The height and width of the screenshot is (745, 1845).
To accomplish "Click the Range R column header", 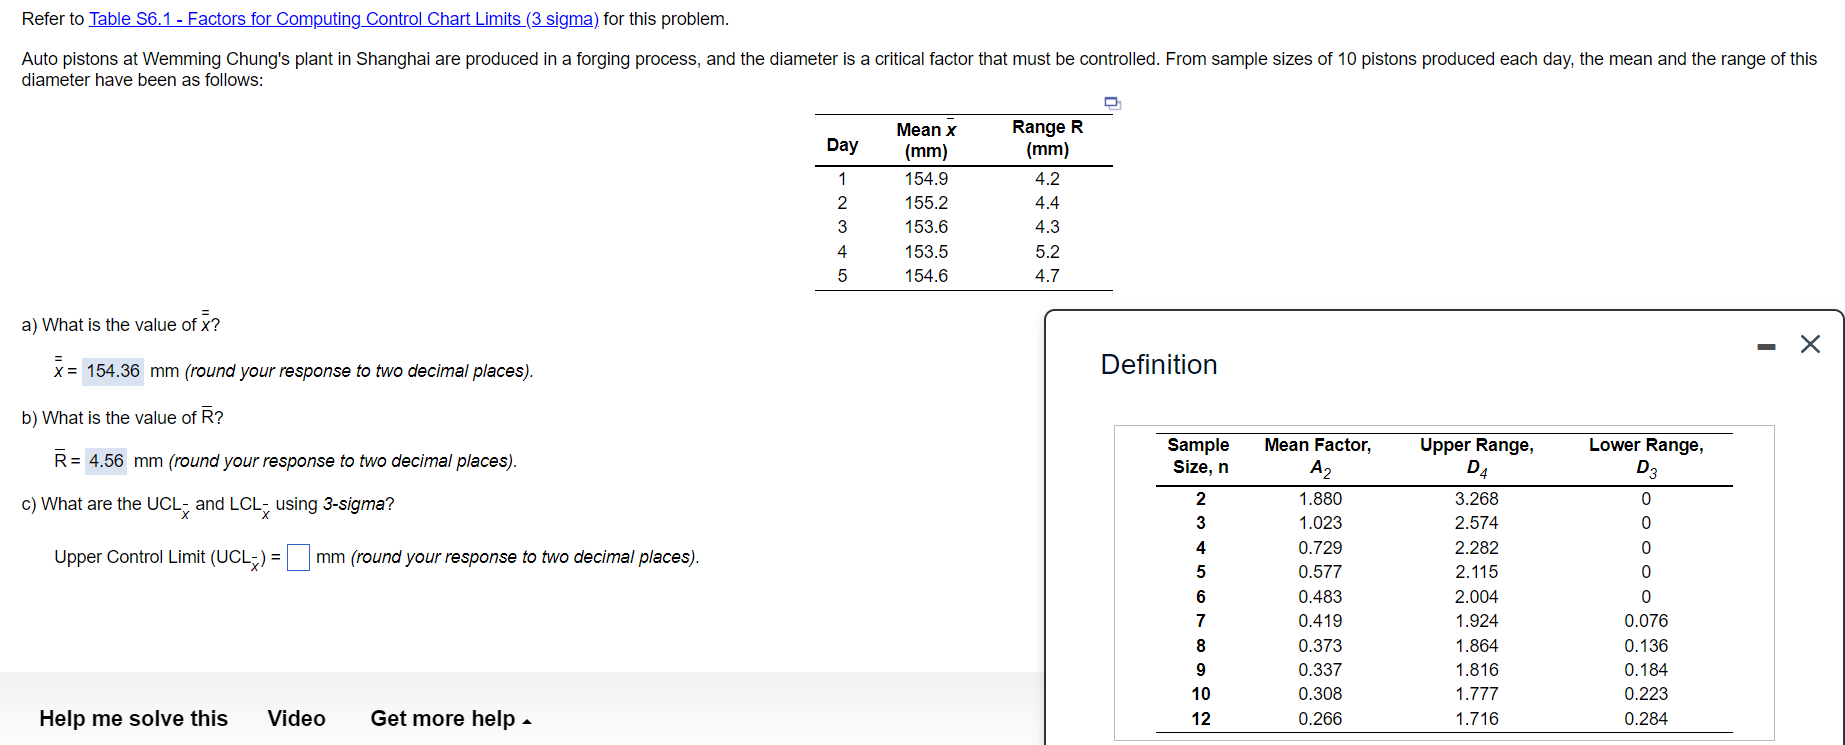I will point(1047,138).
